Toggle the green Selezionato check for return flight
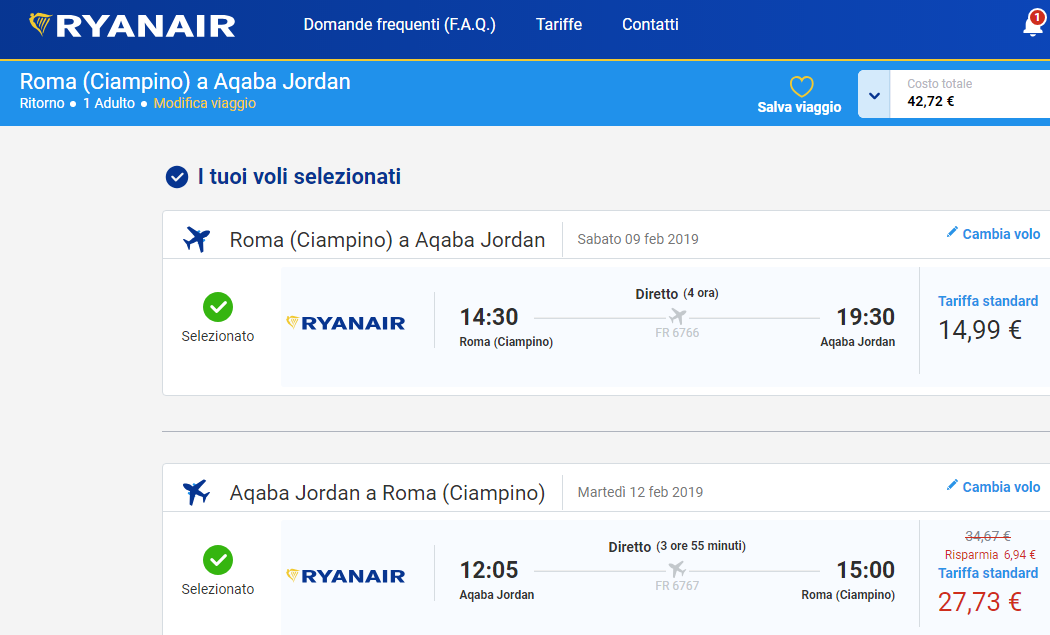Image resolution: width=1050 pixels, height=635 pixels. (x=218, y=560)
